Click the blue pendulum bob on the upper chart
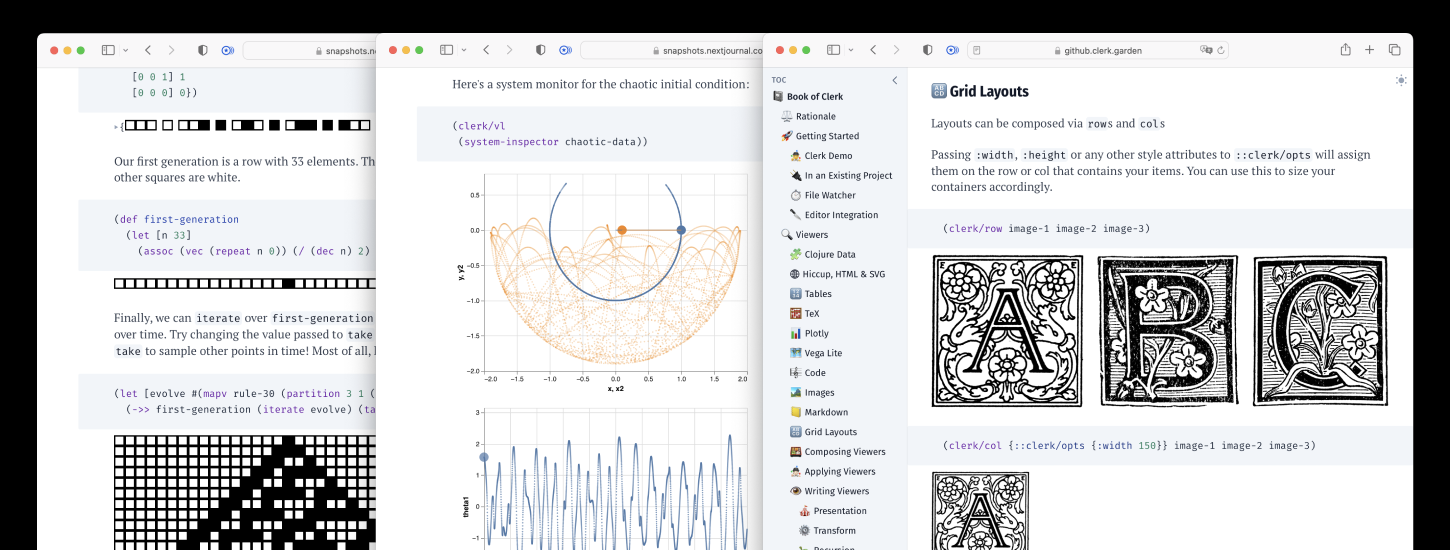Image resolution: width=1450 pixels, height=550 pixels. pyautogui.click(x=681, y=230)
